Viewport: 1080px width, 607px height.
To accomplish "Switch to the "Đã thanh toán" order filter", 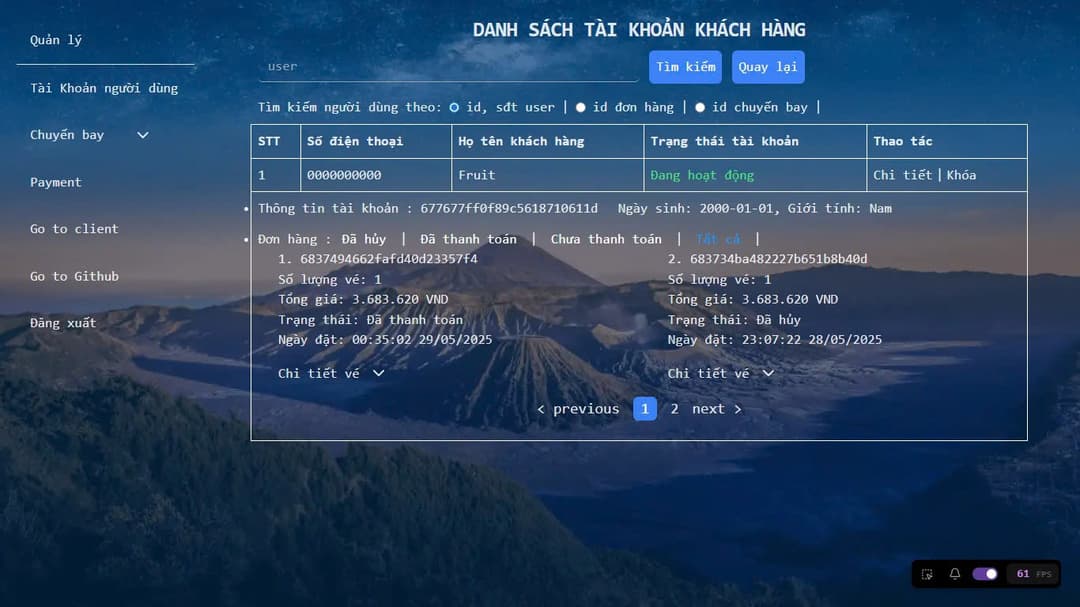I will 468,239.
